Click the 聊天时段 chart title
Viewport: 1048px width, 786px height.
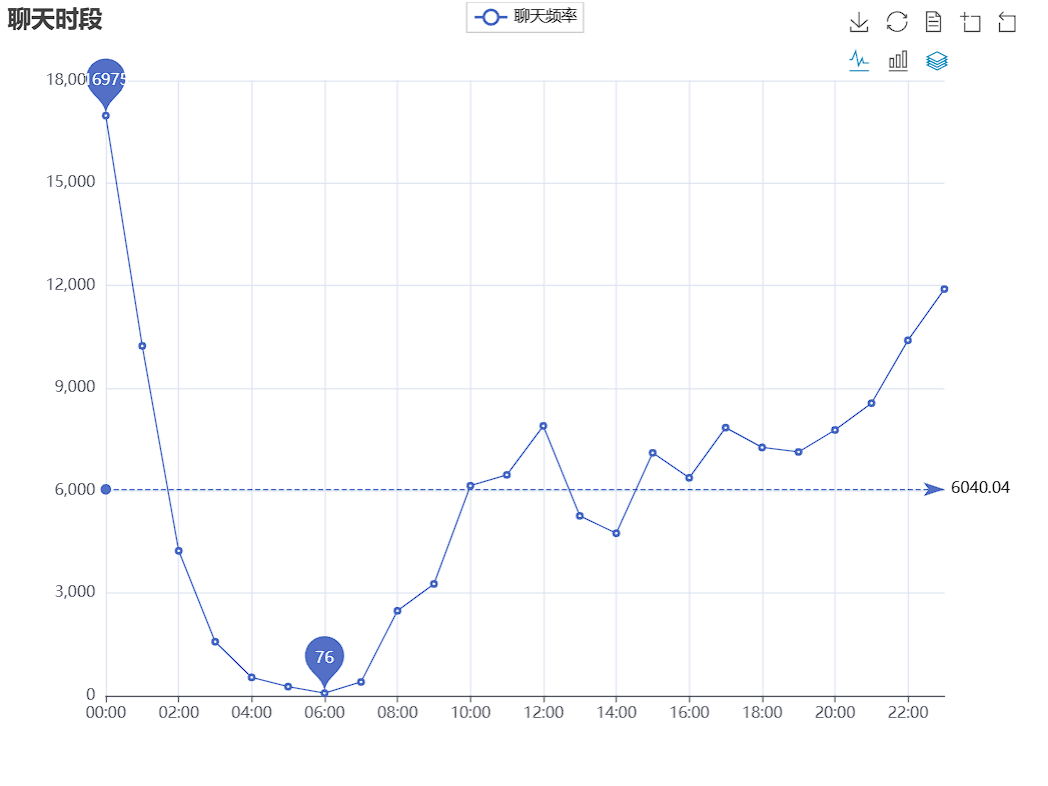(x=55, y=19)
